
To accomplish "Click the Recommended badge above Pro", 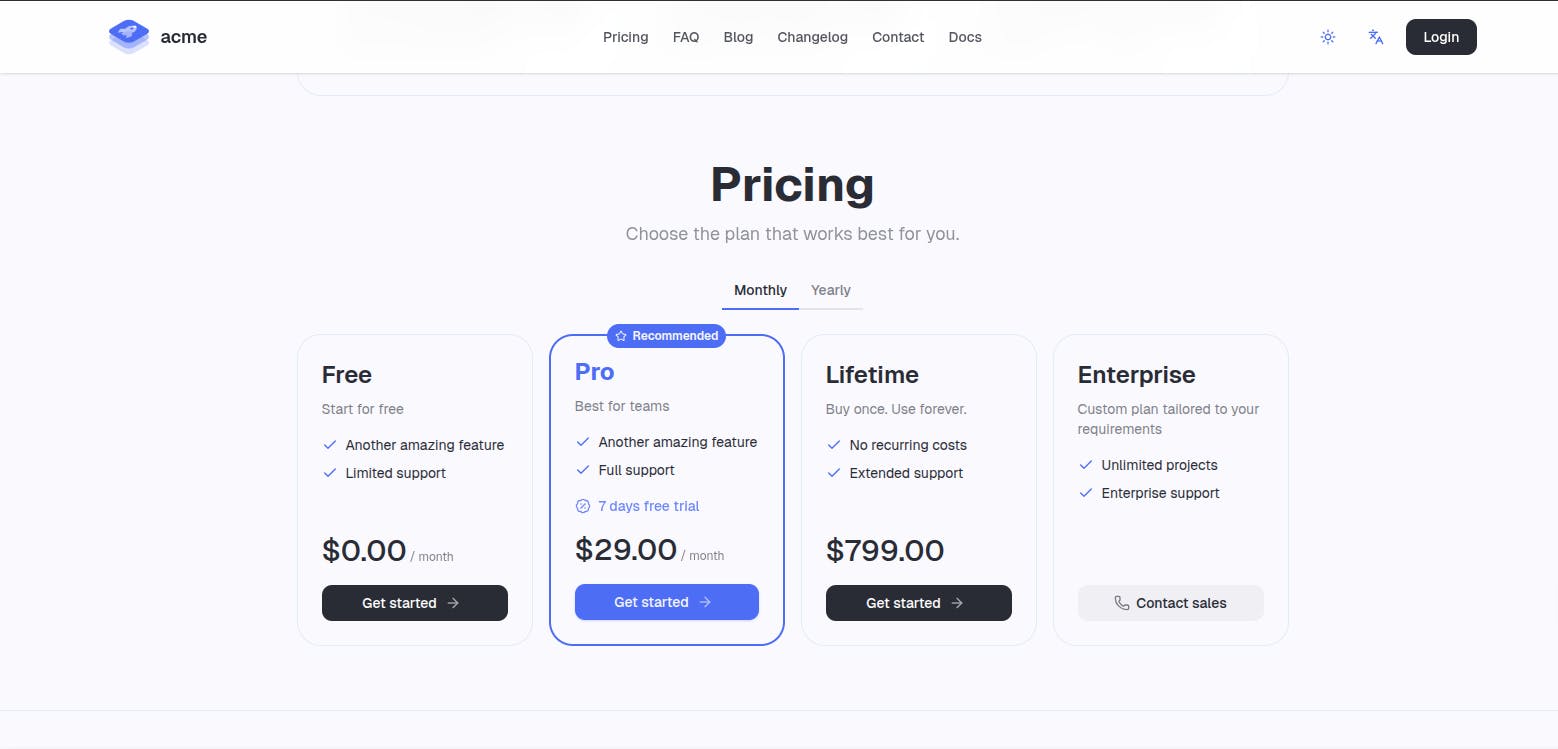I will (x=666, y=335).
